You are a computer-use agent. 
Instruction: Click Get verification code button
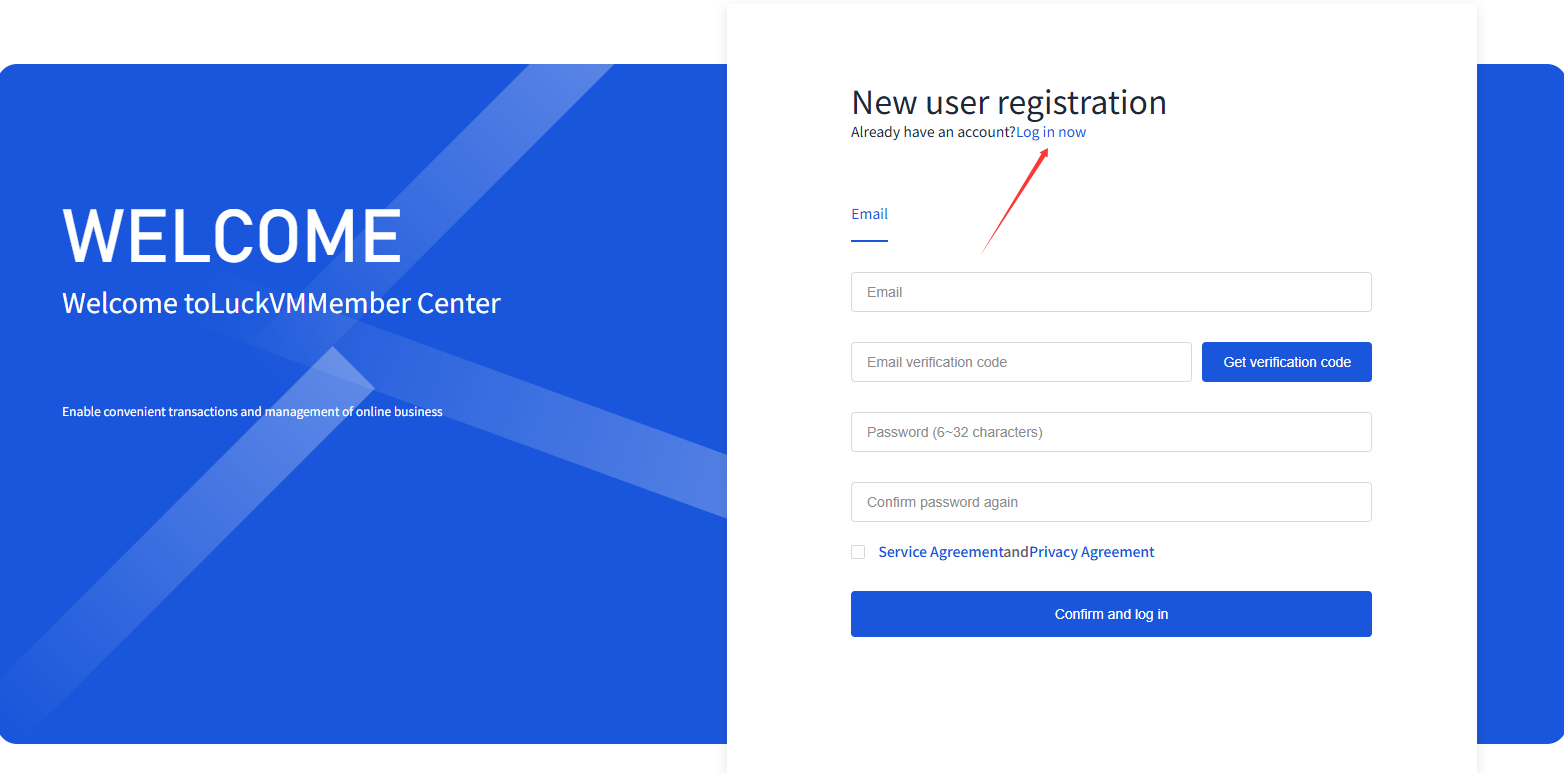(1287, 362)
